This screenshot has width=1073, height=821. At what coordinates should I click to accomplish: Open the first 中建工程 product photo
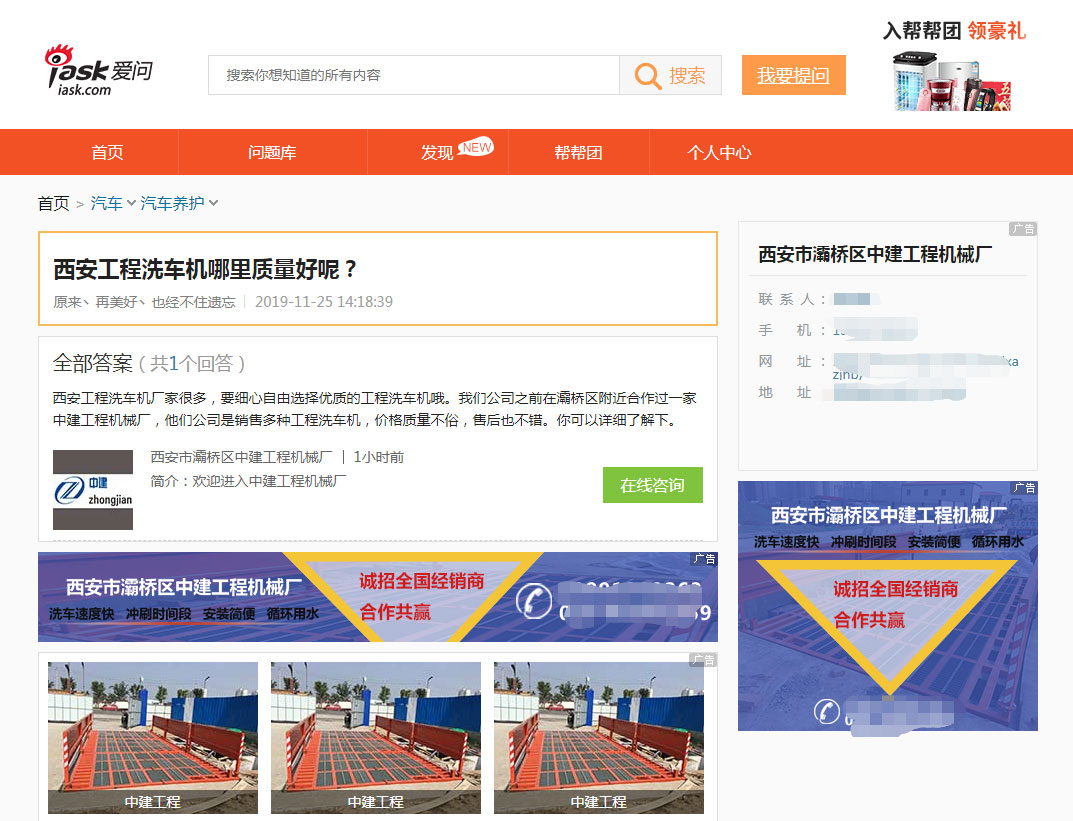tap(153, 738)
